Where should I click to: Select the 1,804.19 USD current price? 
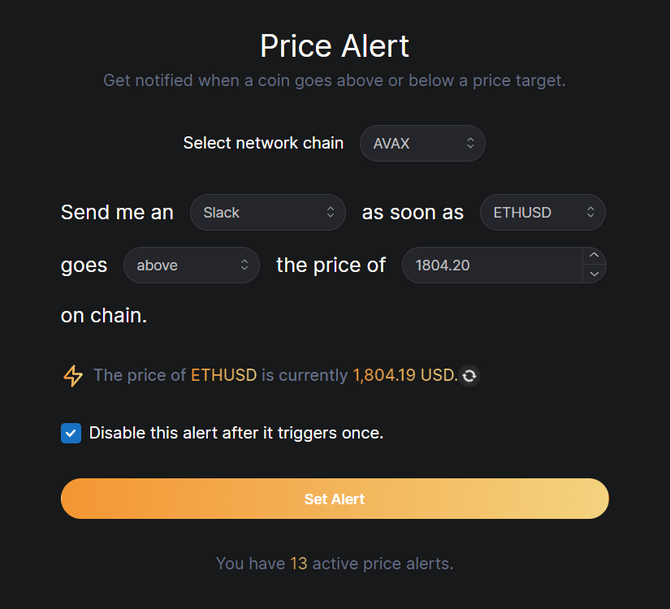[404, 375]
